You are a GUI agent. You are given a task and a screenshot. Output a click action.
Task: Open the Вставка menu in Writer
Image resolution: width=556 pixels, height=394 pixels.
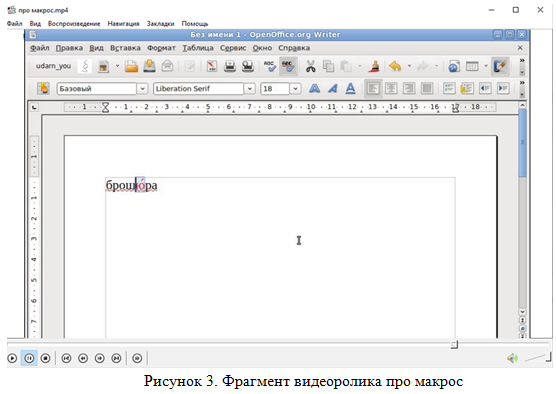point(125,48)
